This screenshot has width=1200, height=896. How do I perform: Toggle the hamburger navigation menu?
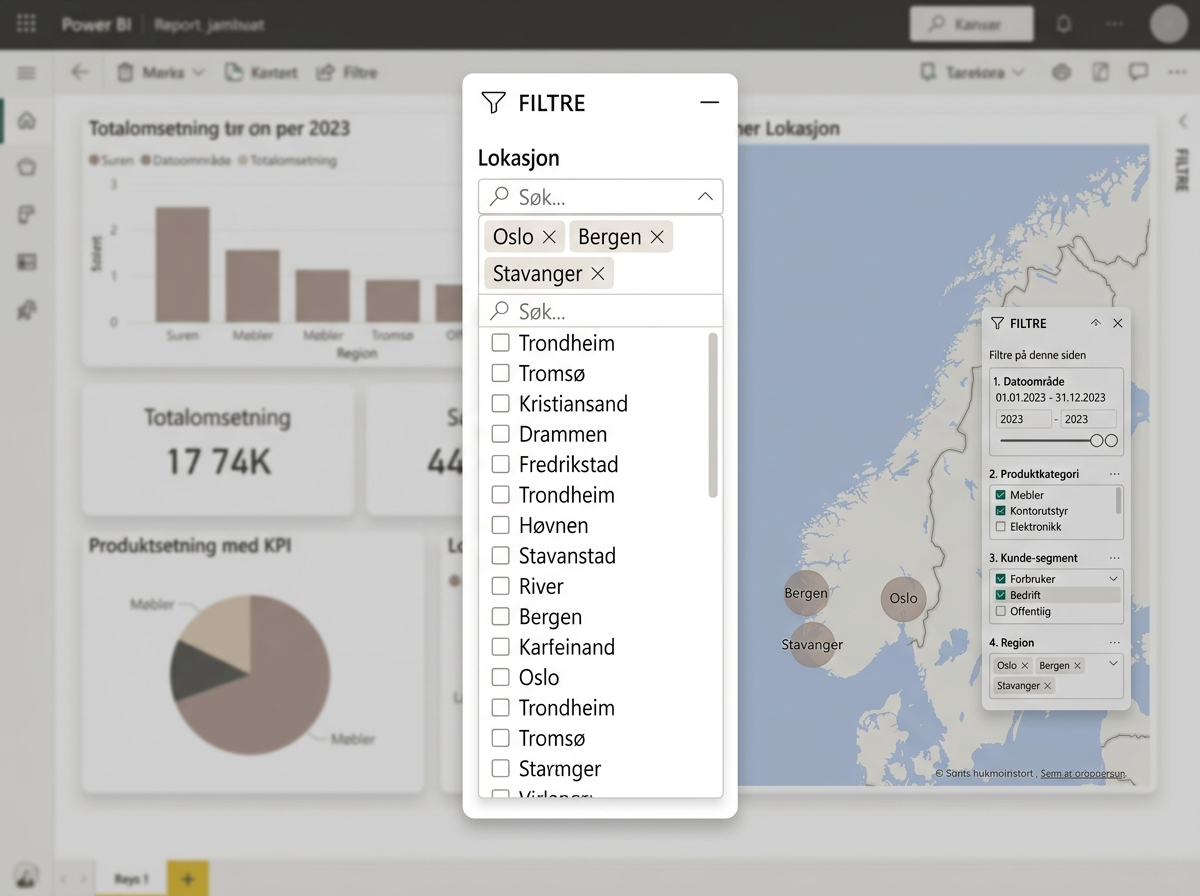pyautogui.click(x=26, y=73)
